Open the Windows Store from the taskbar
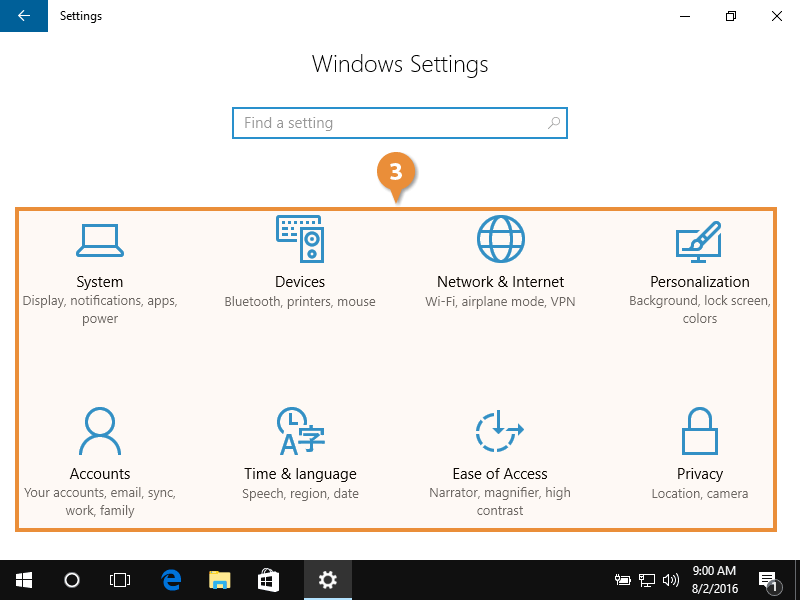Screen dimensions: 800x600 pos(268,580)
